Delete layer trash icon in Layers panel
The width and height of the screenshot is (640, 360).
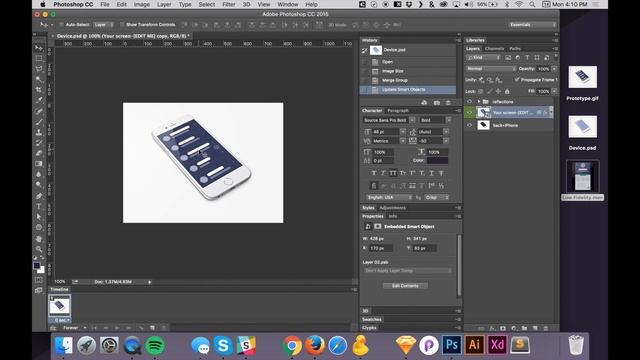coord(546,328)
